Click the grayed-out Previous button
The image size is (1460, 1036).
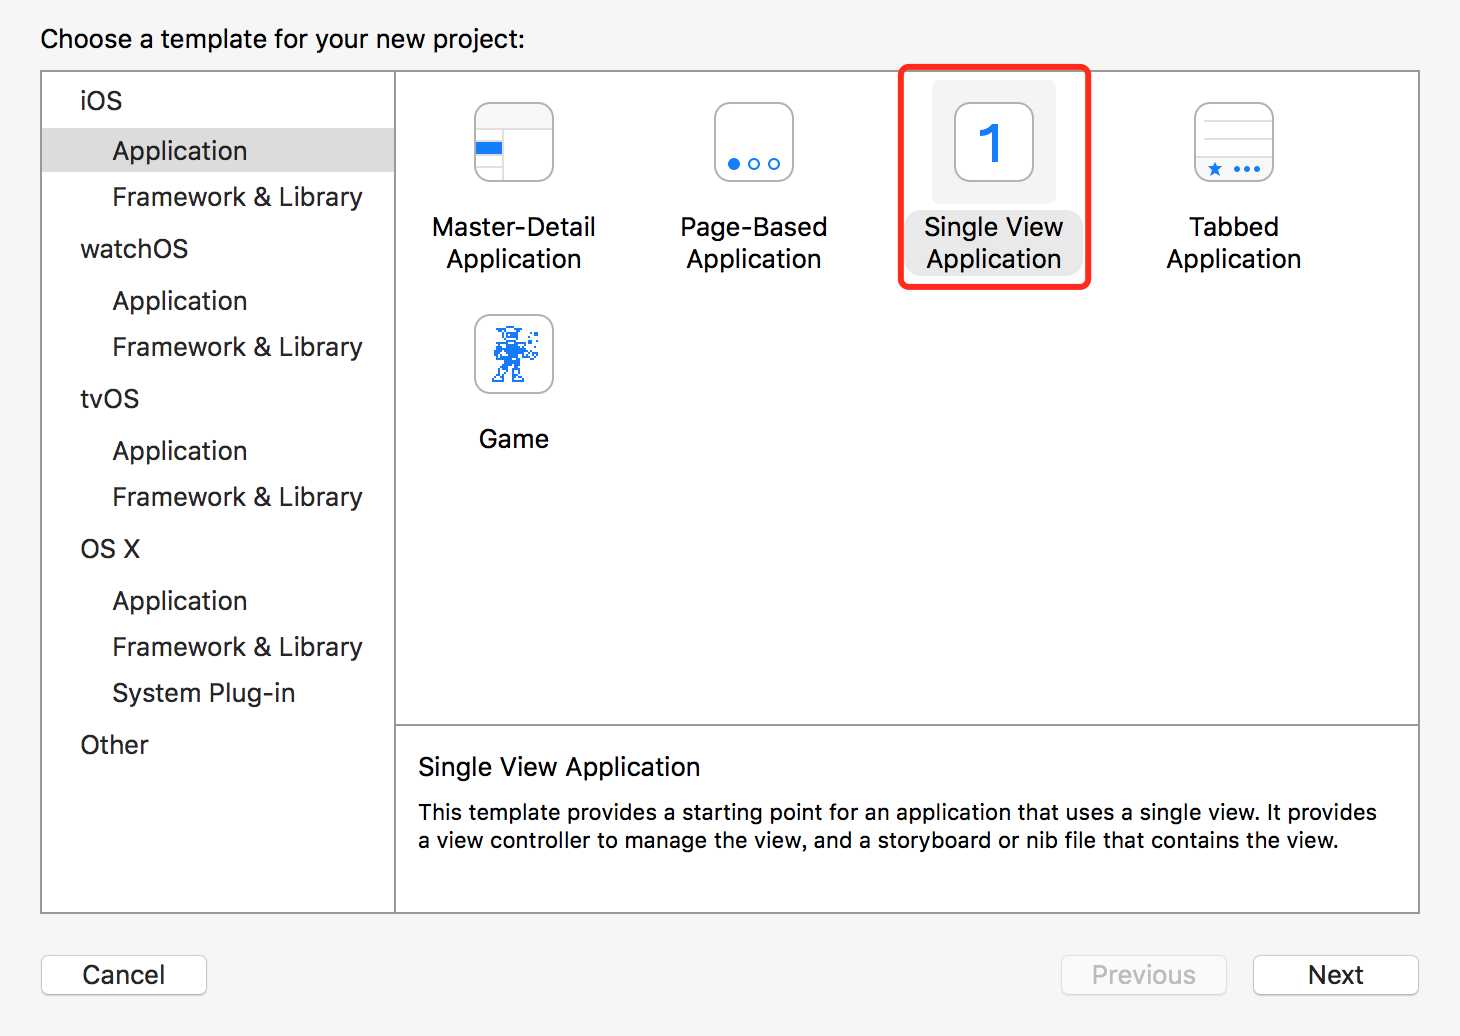pyautogui.click(x=1143, y=975)
